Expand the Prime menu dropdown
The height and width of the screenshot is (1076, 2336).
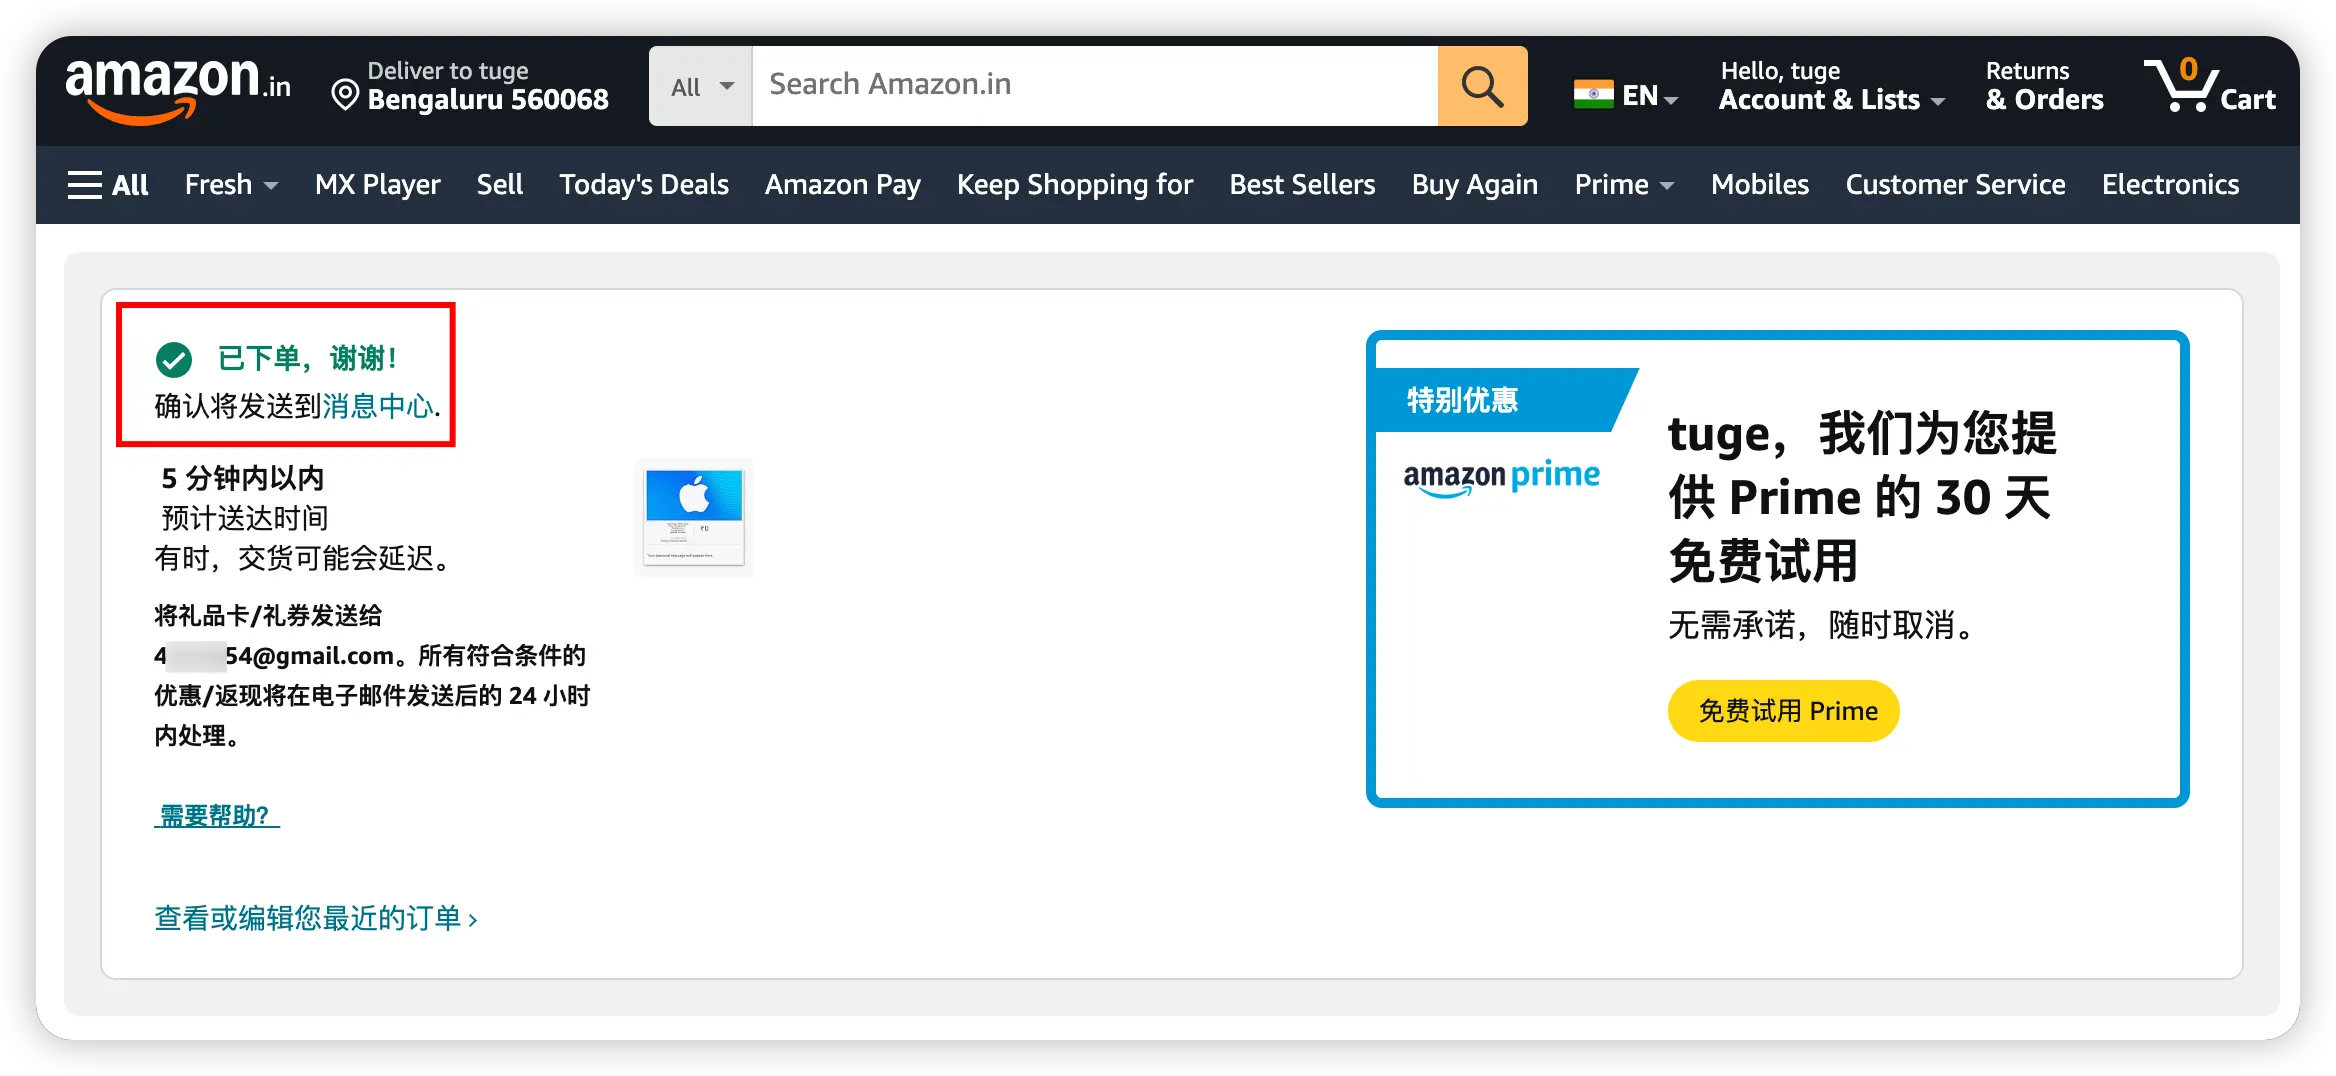(1624, 185)
